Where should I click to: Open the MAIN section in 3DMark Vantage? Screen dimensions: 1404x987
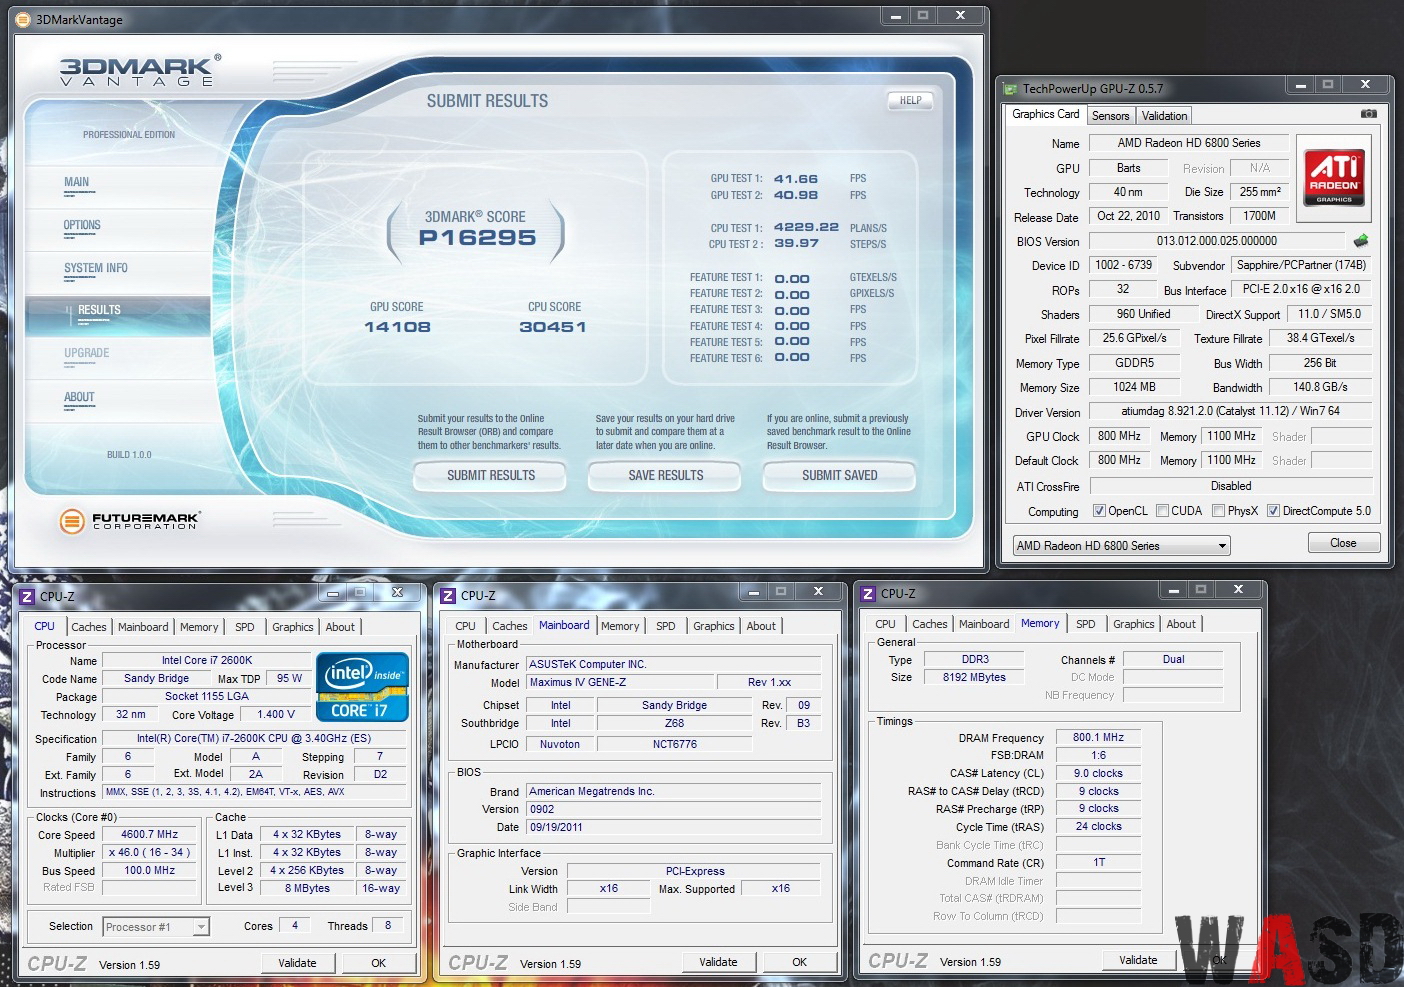77,182
